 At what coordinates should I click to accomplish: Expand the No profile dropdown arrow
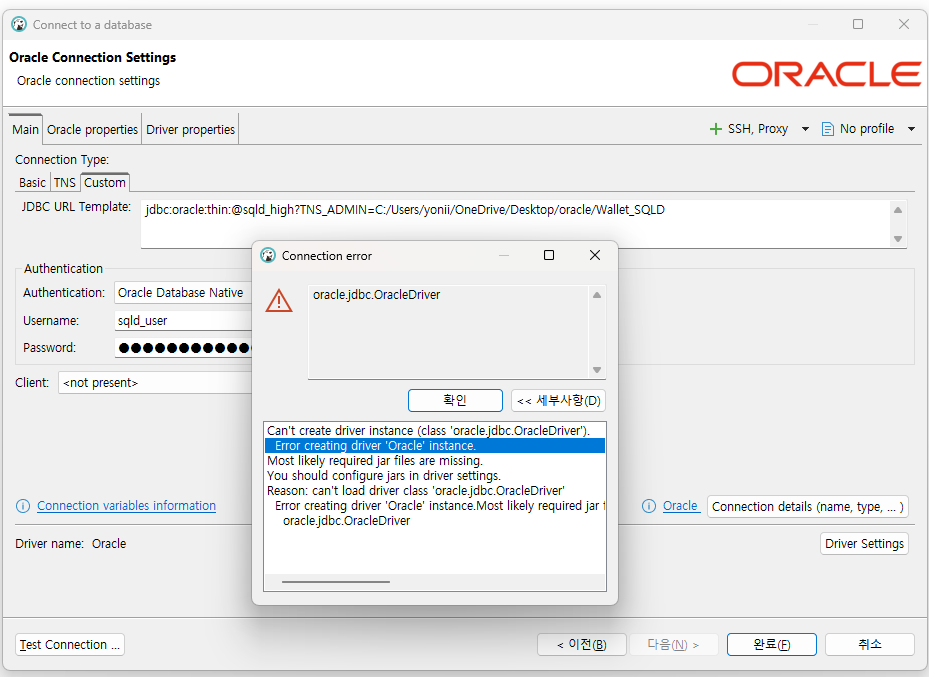911,129
